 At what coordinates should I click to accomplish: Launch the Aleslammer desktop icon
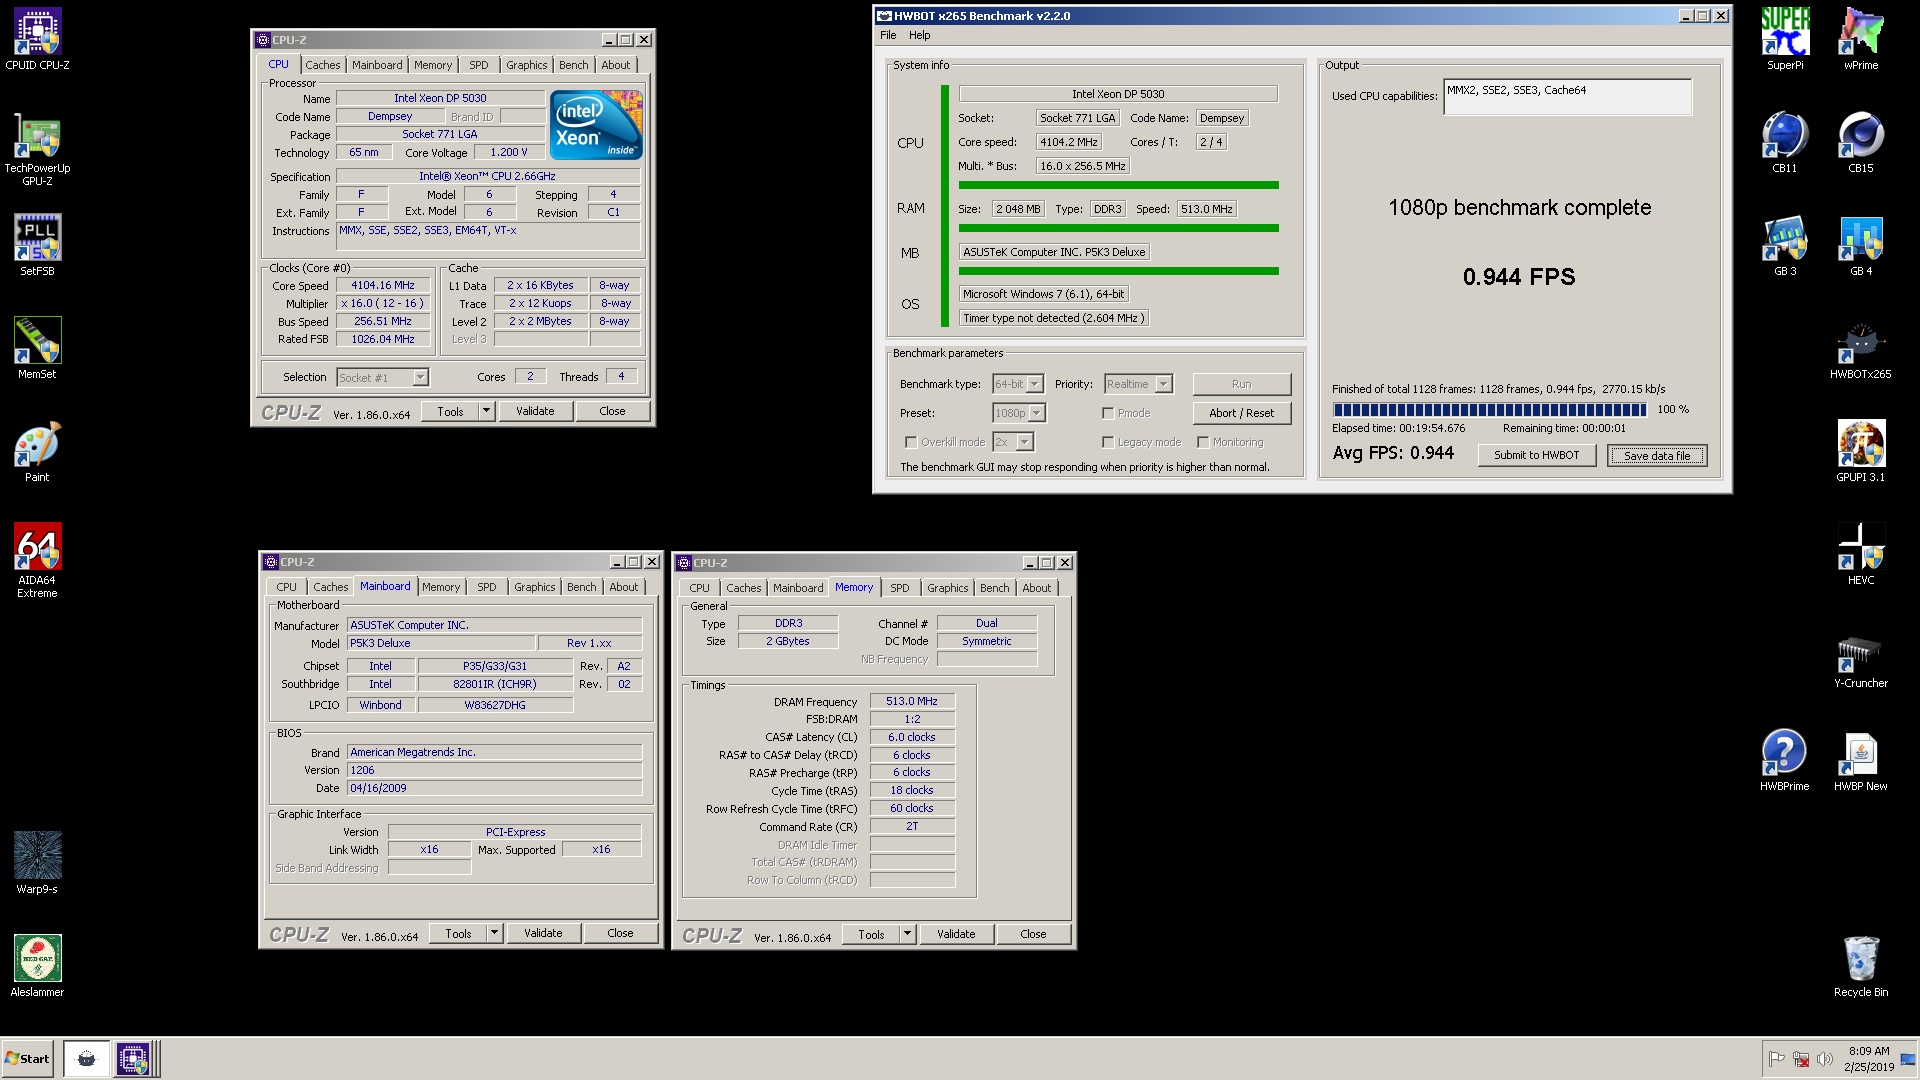pyautogui.click(x=37, y=966)
